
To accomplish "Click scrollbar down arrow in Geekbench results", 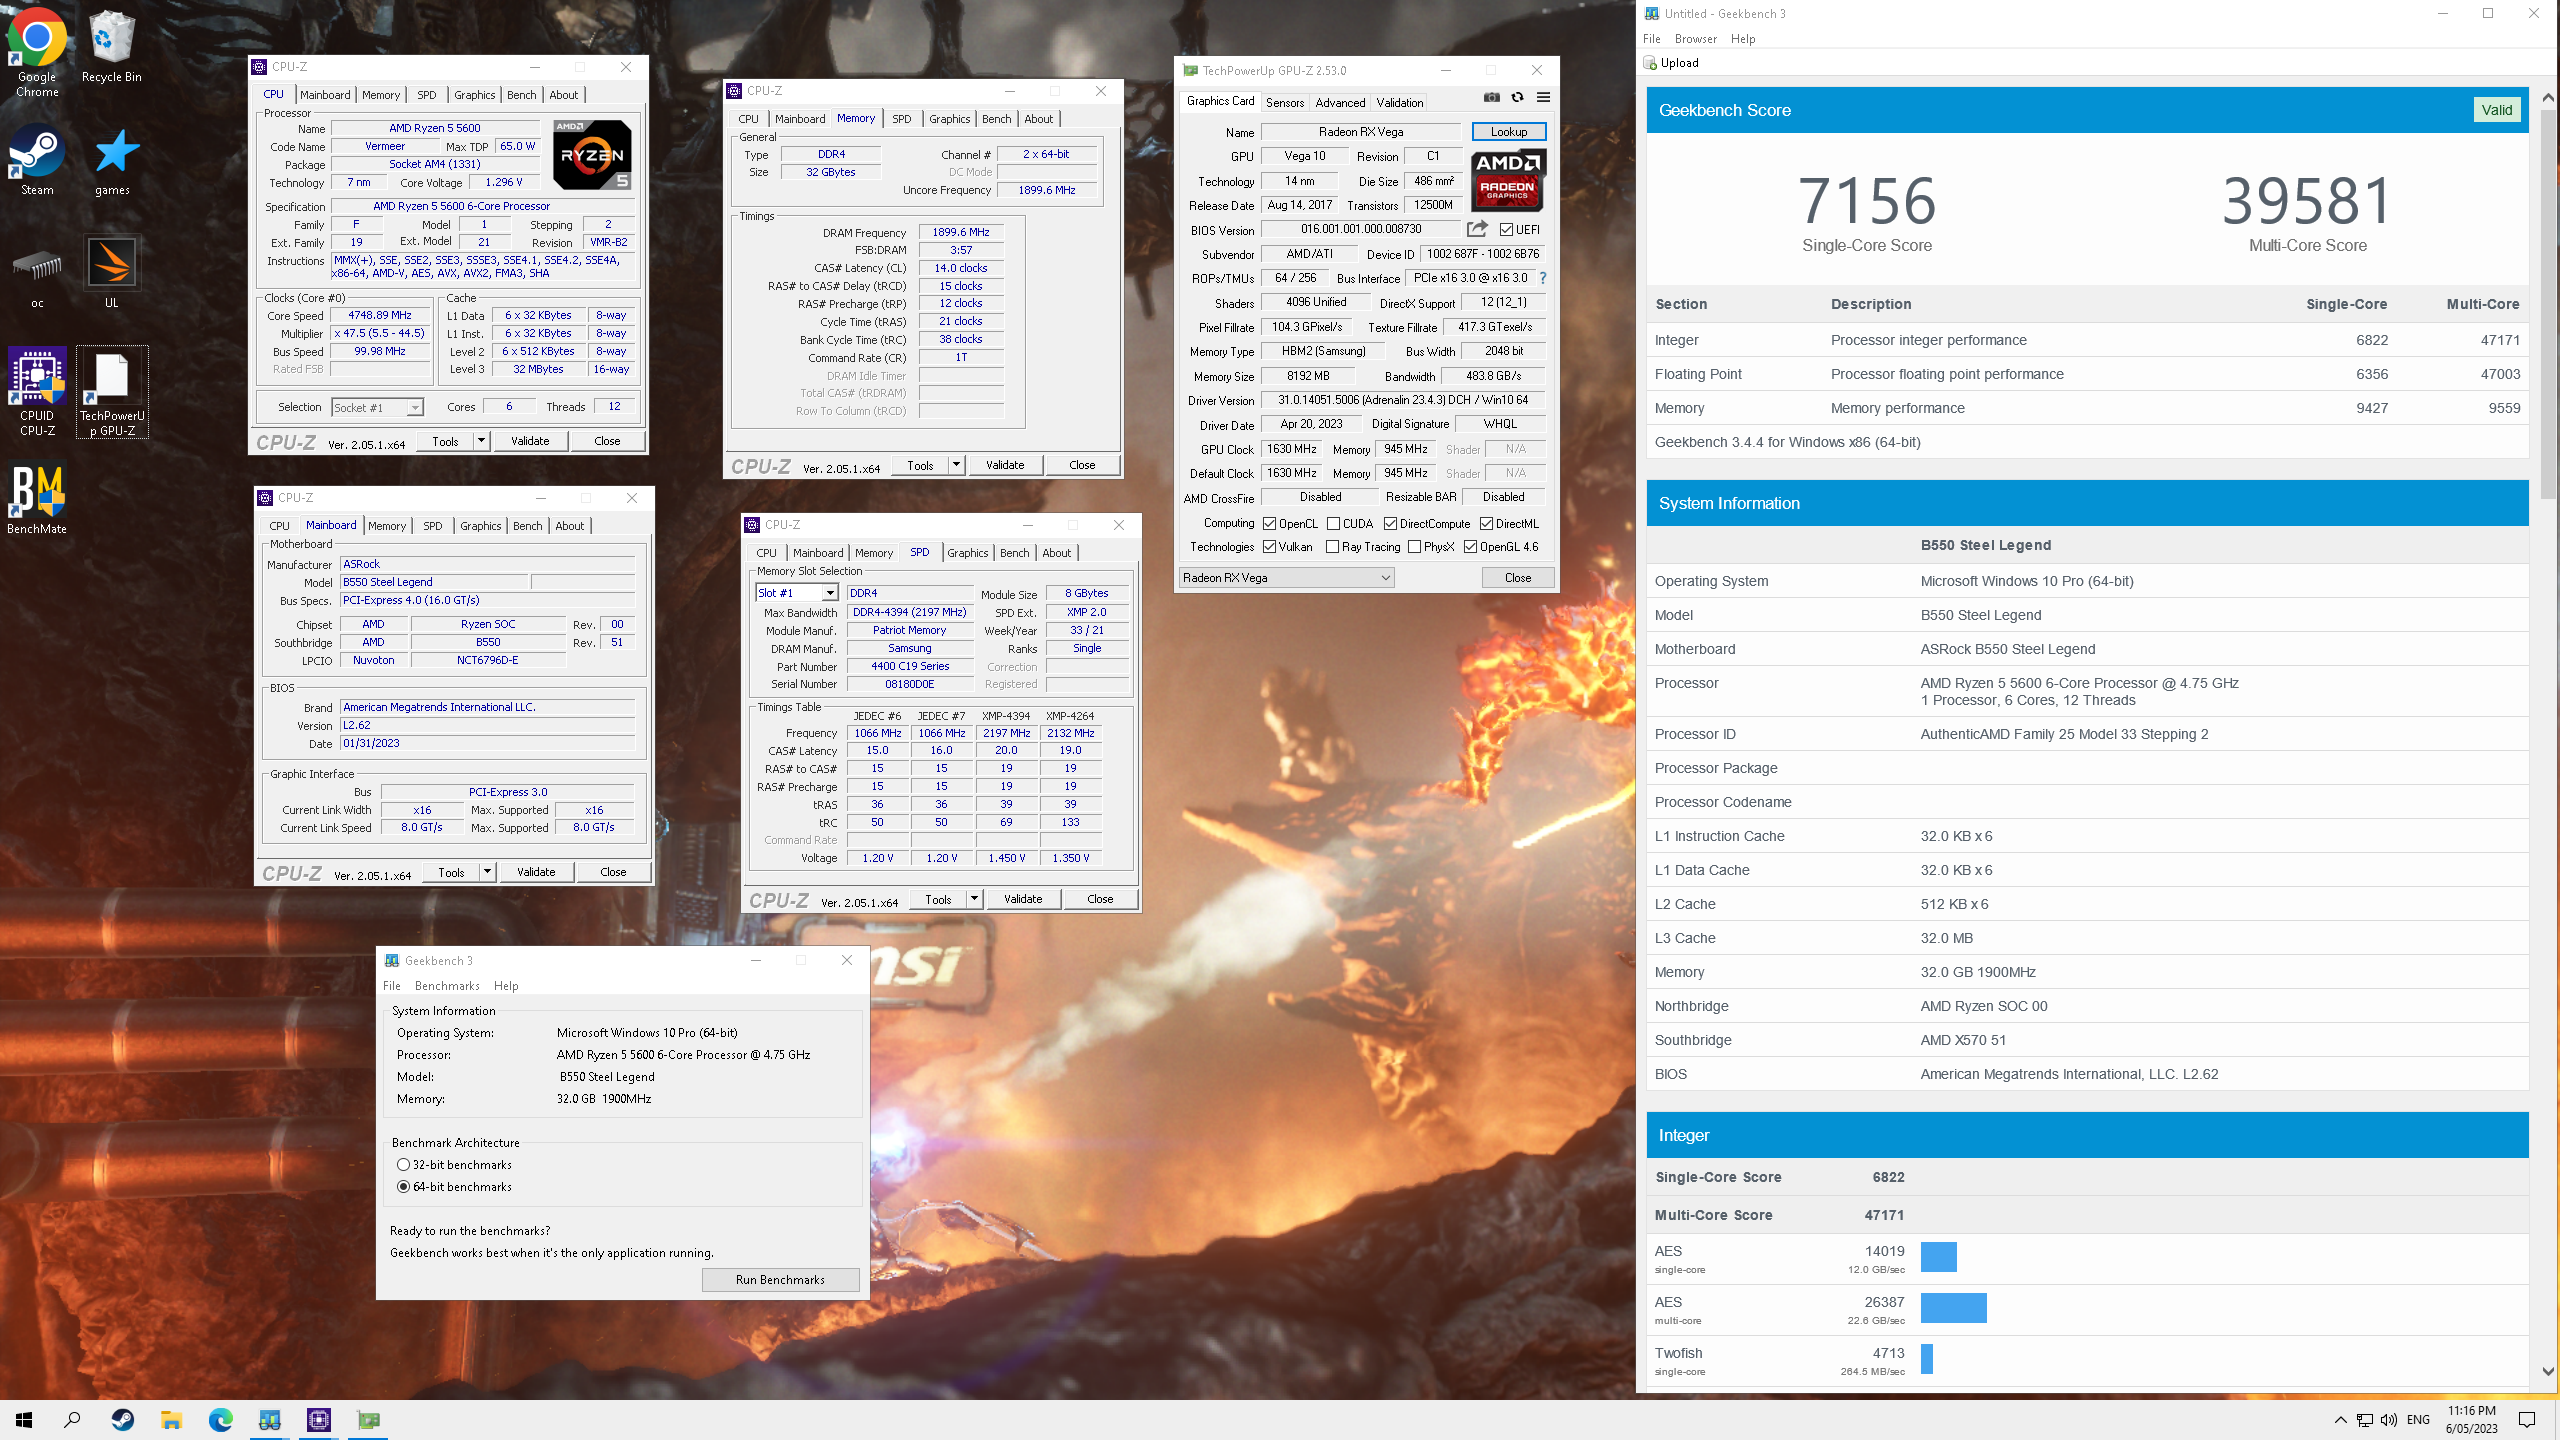I will pos(2547,1371).
